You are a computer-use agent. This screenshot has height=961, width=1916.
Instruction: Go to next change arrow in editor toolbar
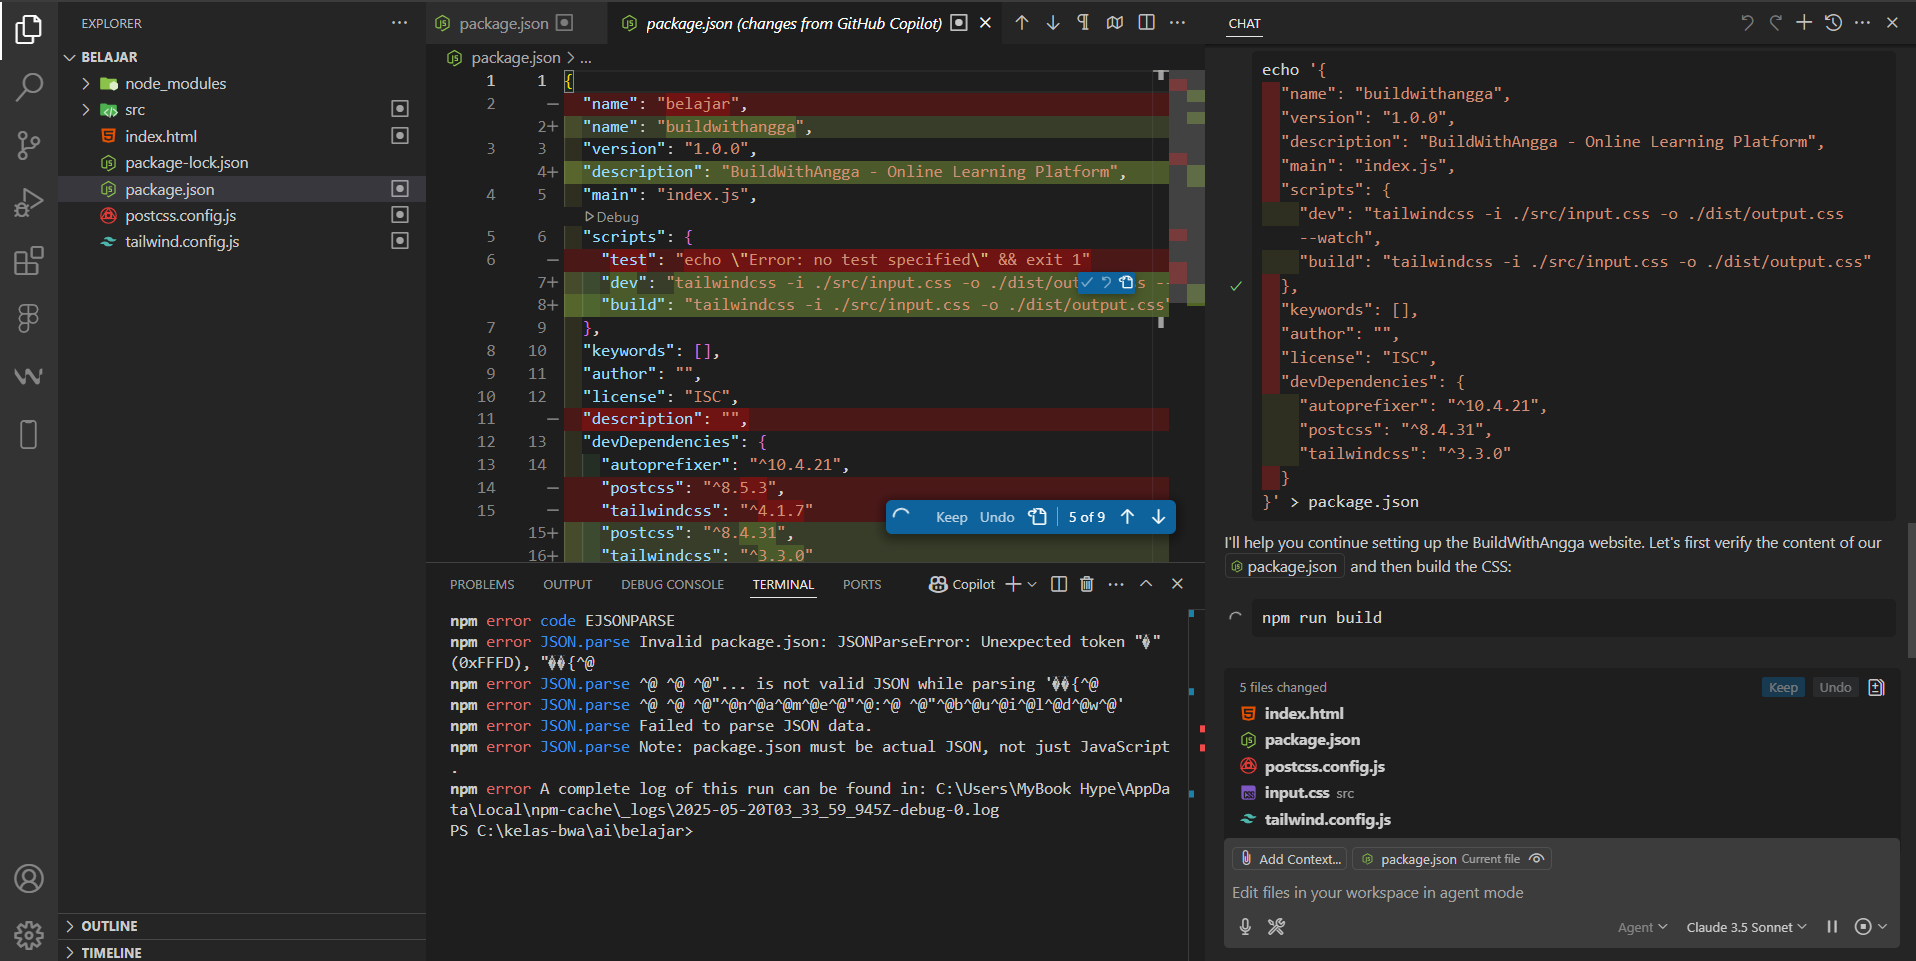1053,22
